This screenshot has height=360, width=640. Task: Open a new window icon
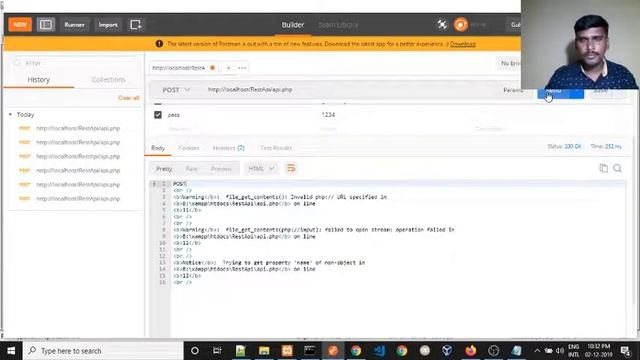[x=136, y=24]
